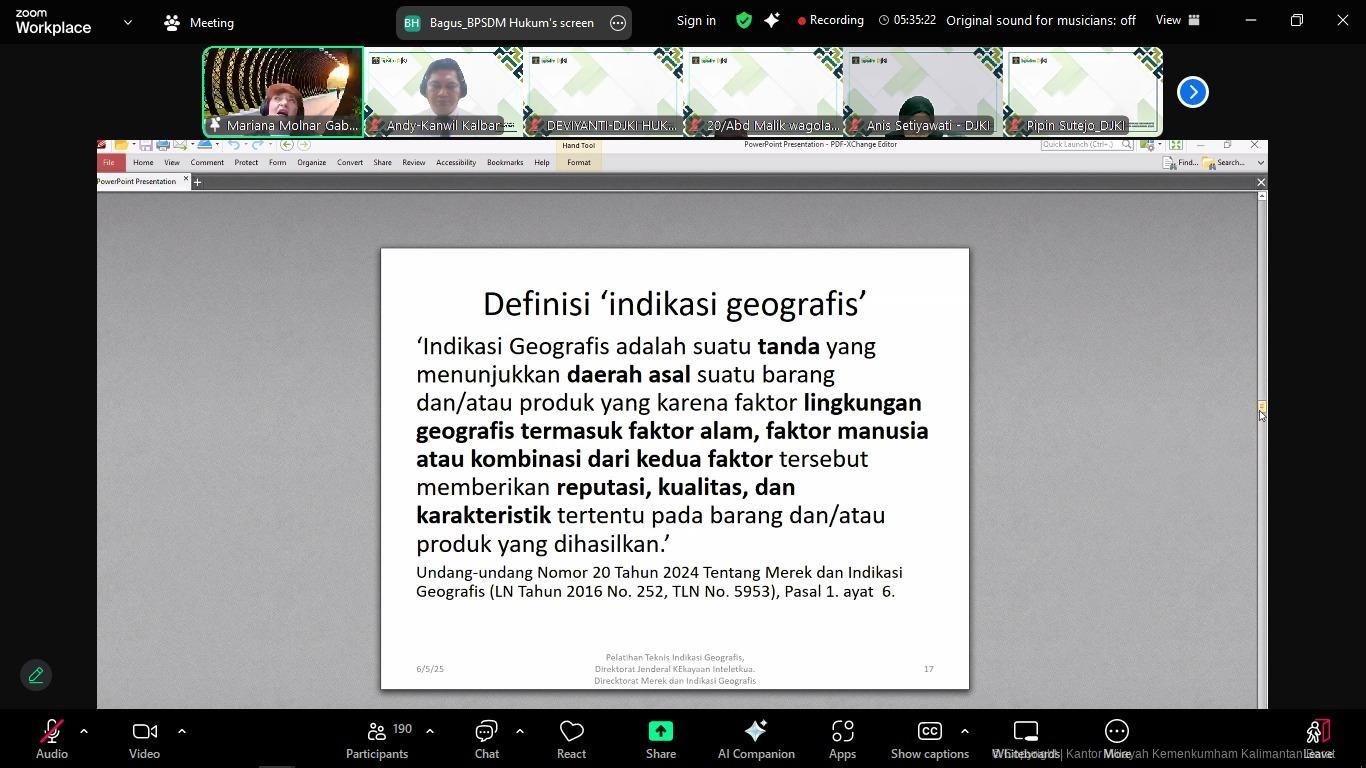Open AI Companion in the Zoom toolbar
The height and width of the screenshot is (768, 1366).
click(755, 738)
